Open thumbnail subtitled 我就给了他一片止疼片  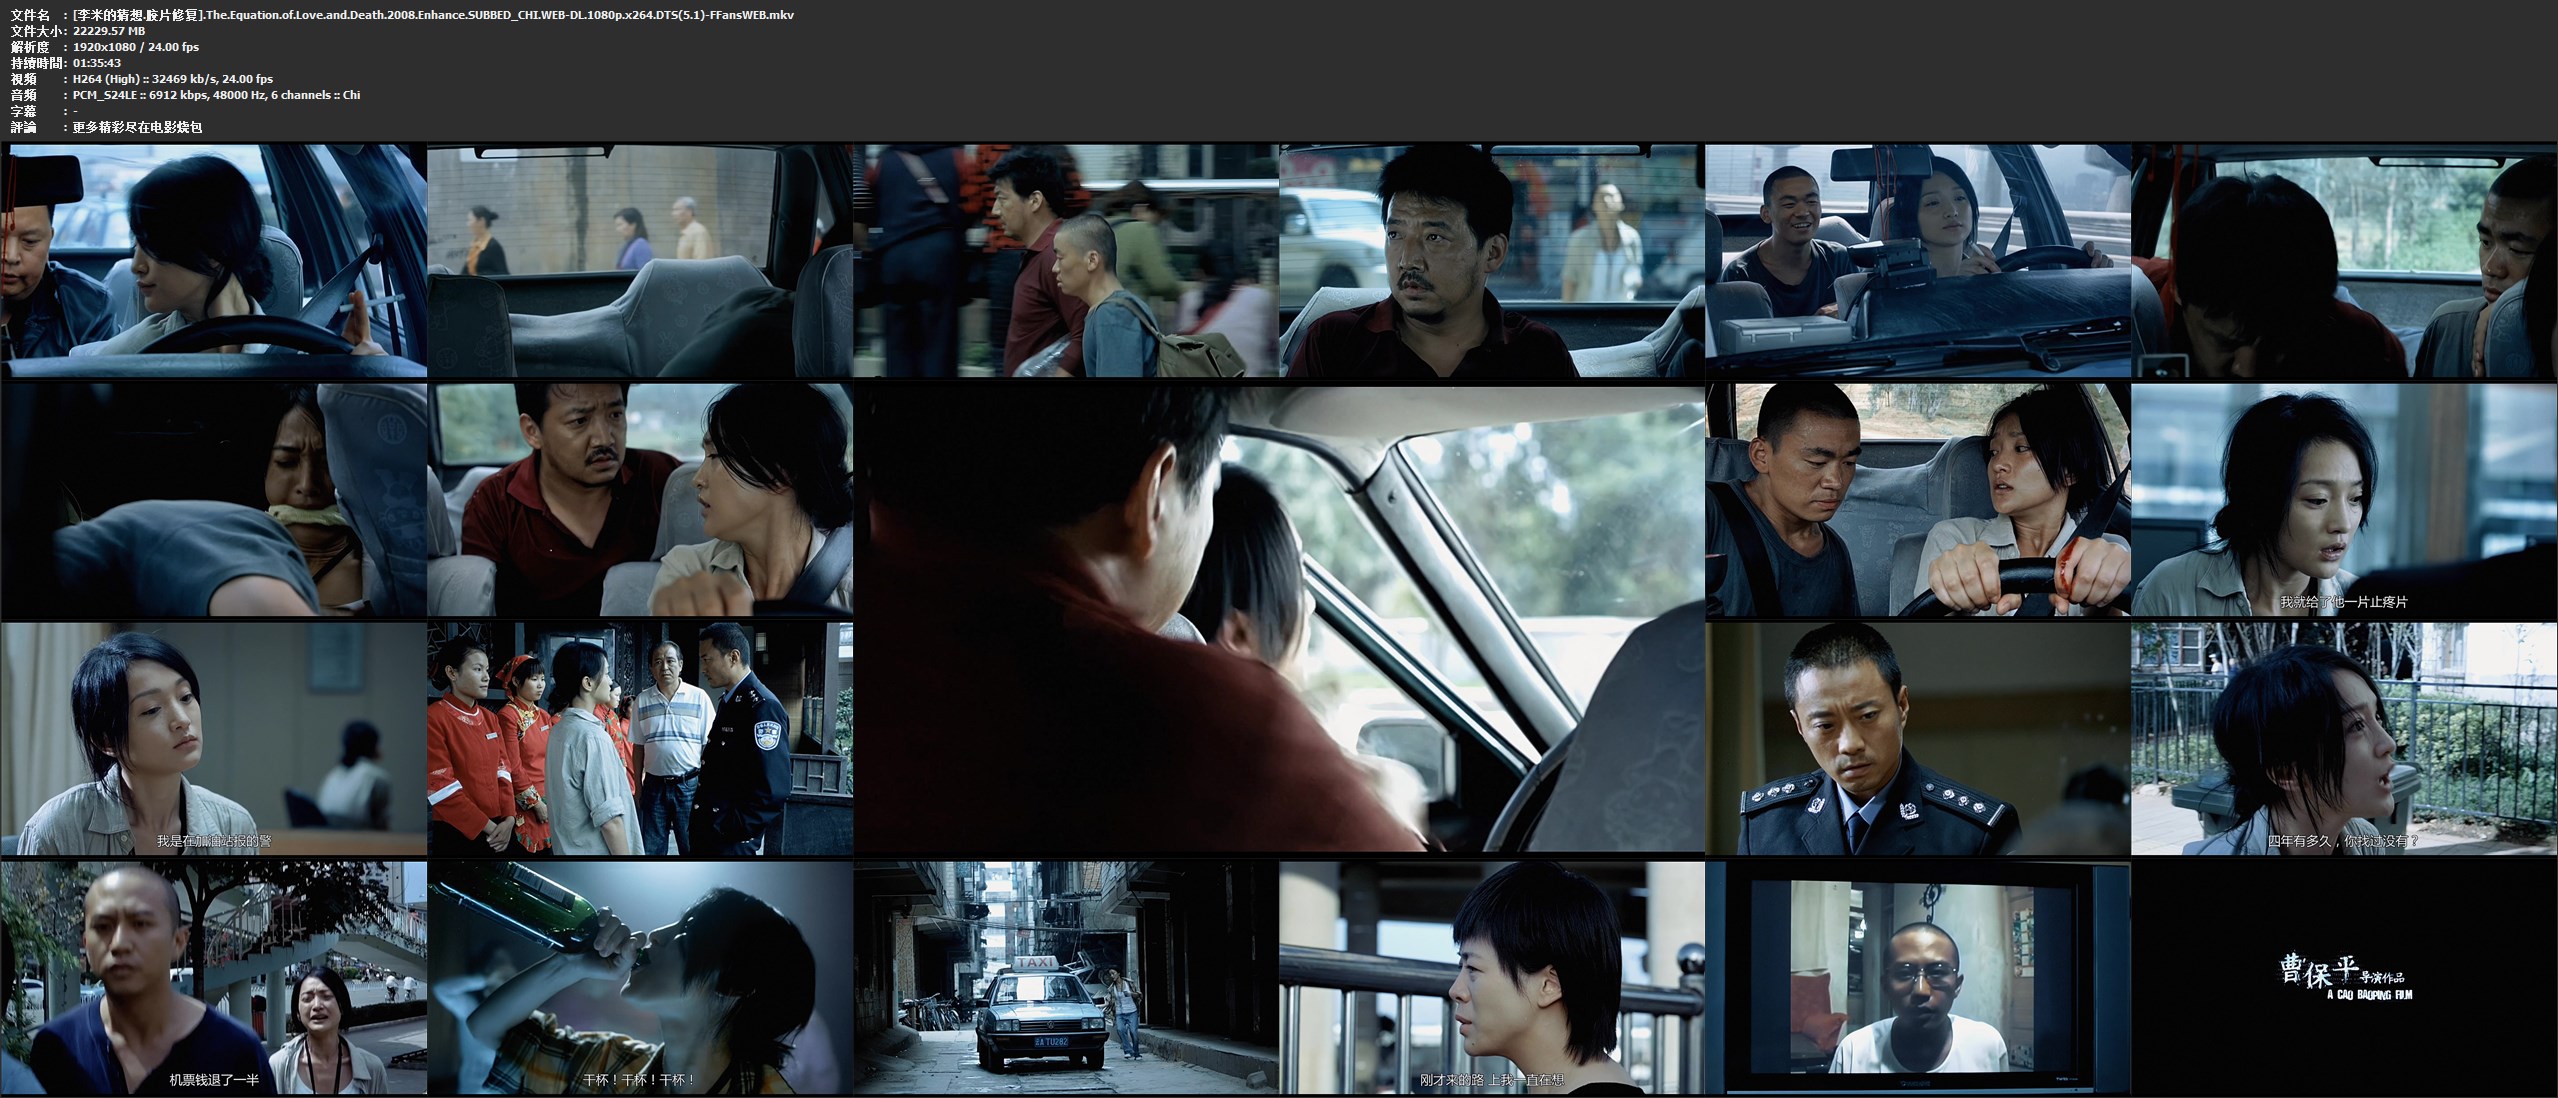[2345, 500]
